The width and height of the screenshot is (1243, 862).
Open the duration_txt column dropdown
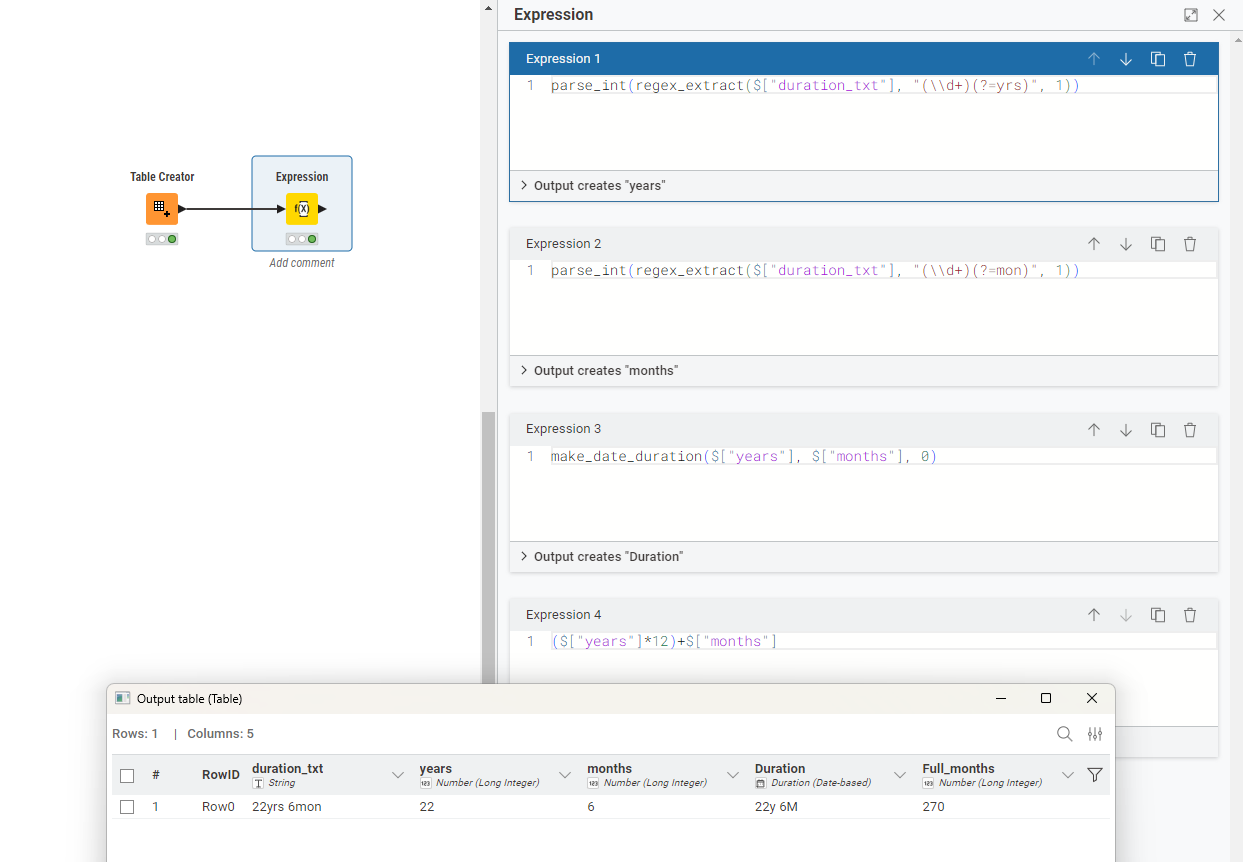397,775
